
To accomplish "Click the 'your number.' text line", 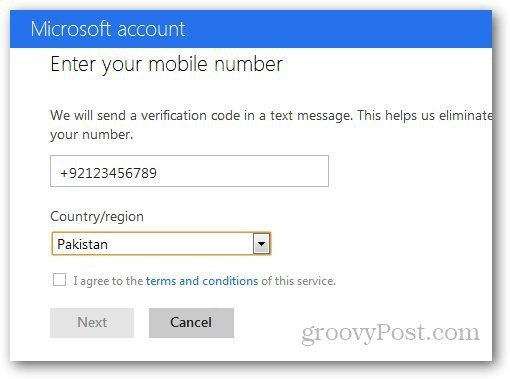I will click(92, 135).
